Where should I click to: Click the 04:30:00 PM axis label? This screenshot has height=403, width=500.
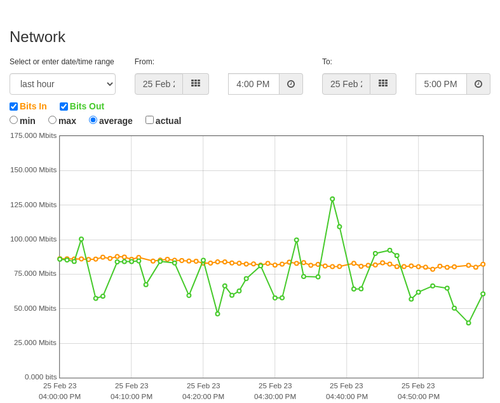pos(275,397)
